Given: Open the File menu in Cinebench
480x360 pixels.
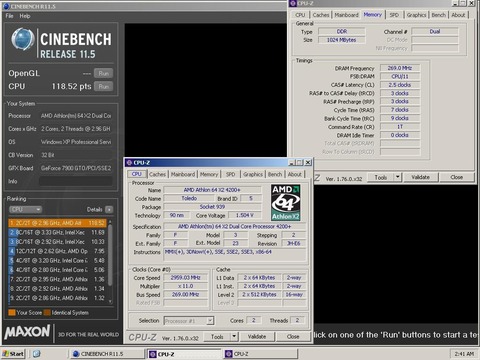Looking at the screenshot, I should [x=9, y=16].
